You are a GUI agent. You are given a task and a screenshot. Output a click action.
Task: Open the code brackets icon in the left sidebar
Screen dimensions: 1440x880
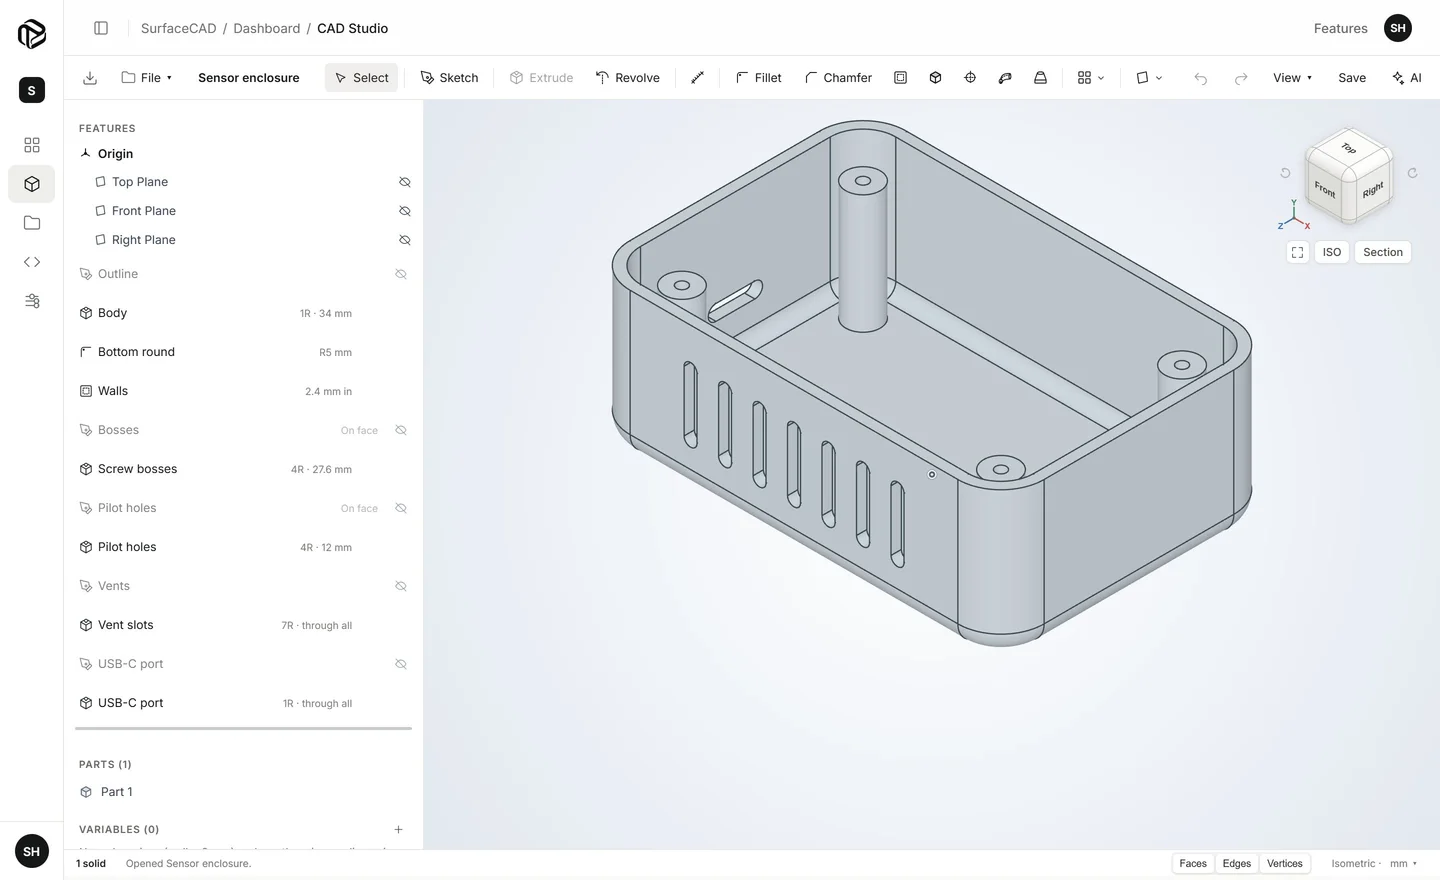pyautogui.click(x=32, y=262)
